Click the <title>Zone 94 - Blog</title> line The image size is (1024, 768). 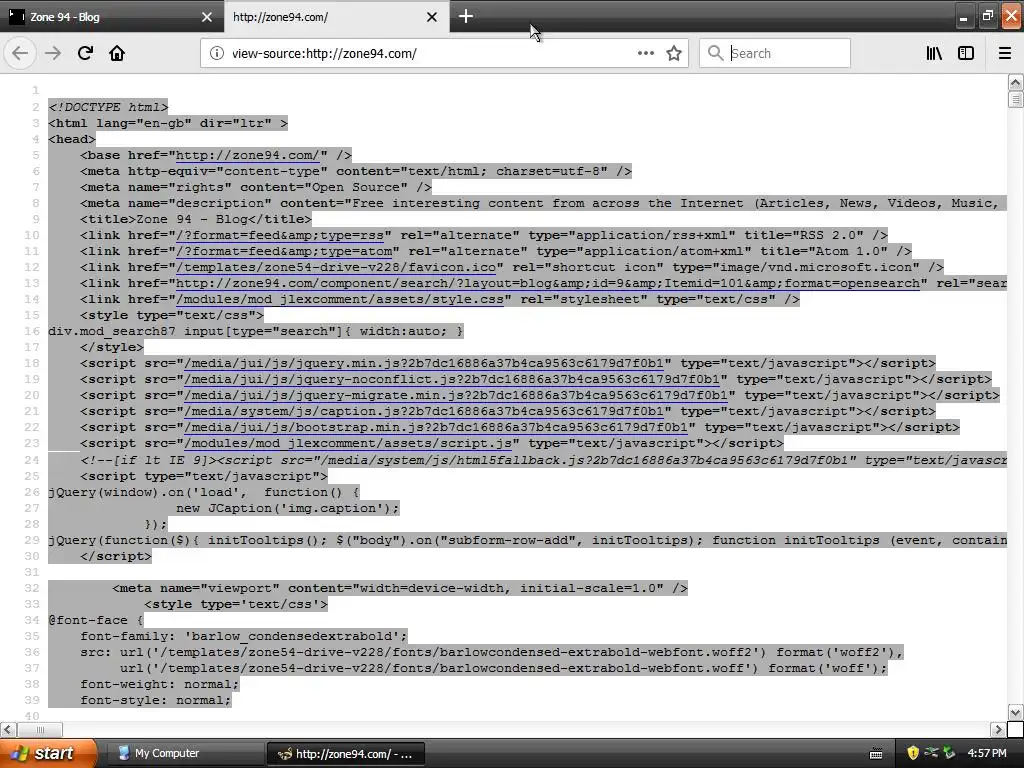coord(196,219)
